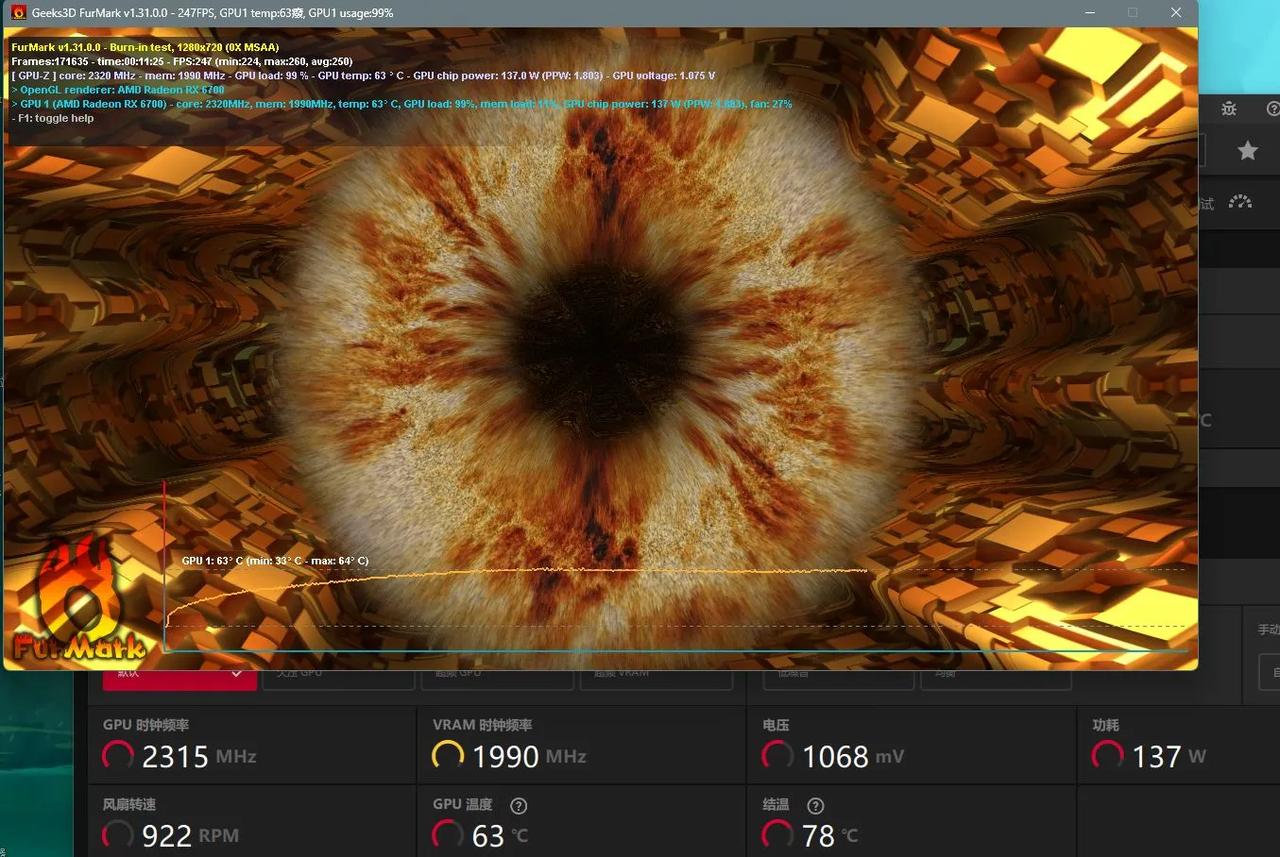Click the '[GPU-Z] core: 2320 MHz' line
The image size is (1280, 857).
click(x=363, y=75)
